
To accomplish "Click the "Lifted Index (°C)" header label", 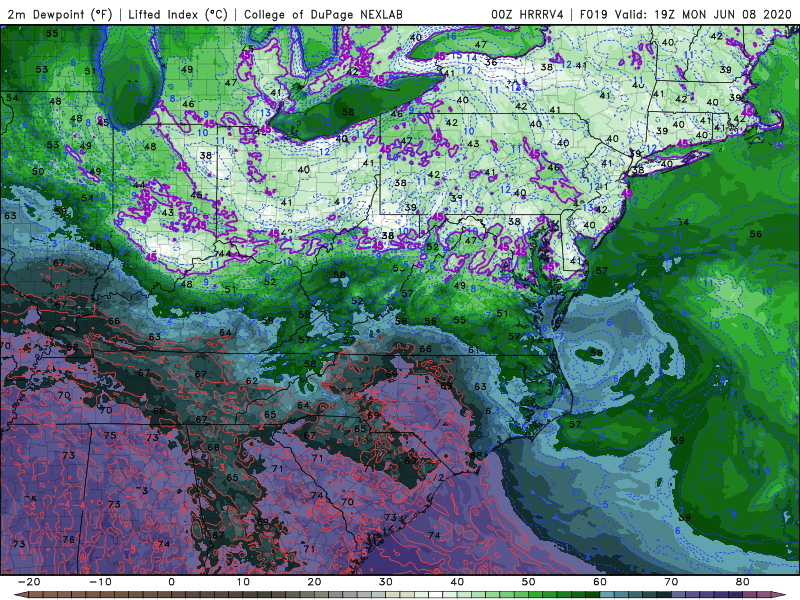I will [178, 14].
